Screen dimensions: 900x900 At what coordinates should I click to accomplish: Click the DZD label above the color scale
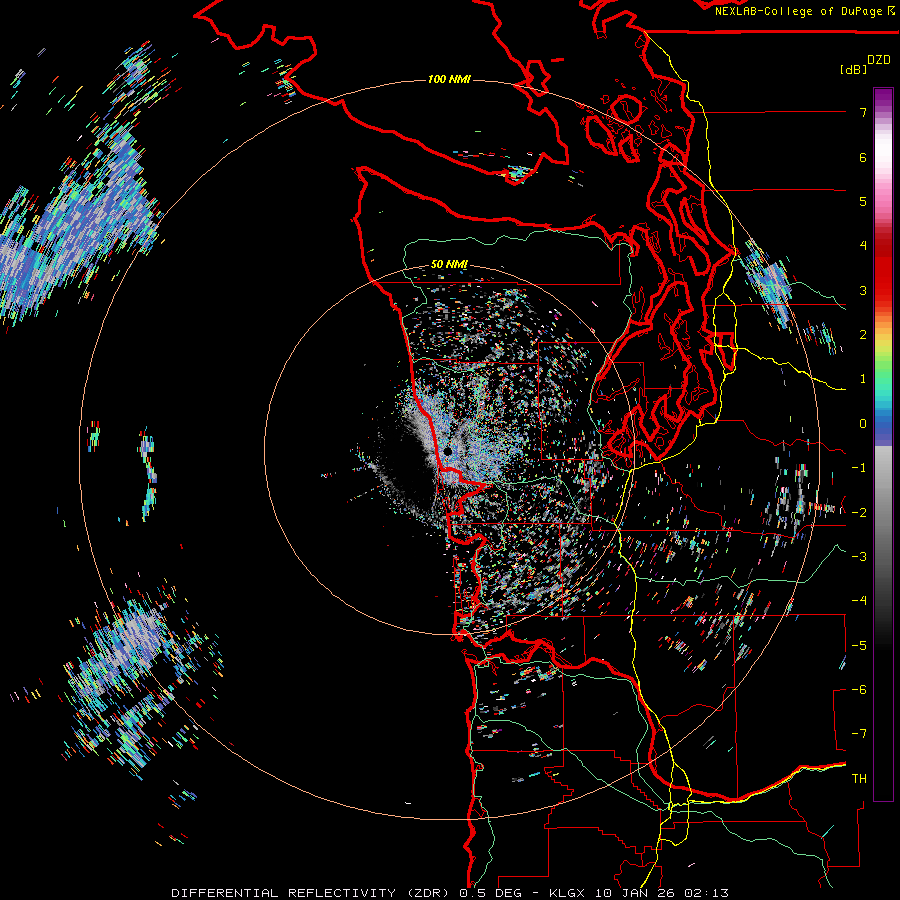point(879,60)
